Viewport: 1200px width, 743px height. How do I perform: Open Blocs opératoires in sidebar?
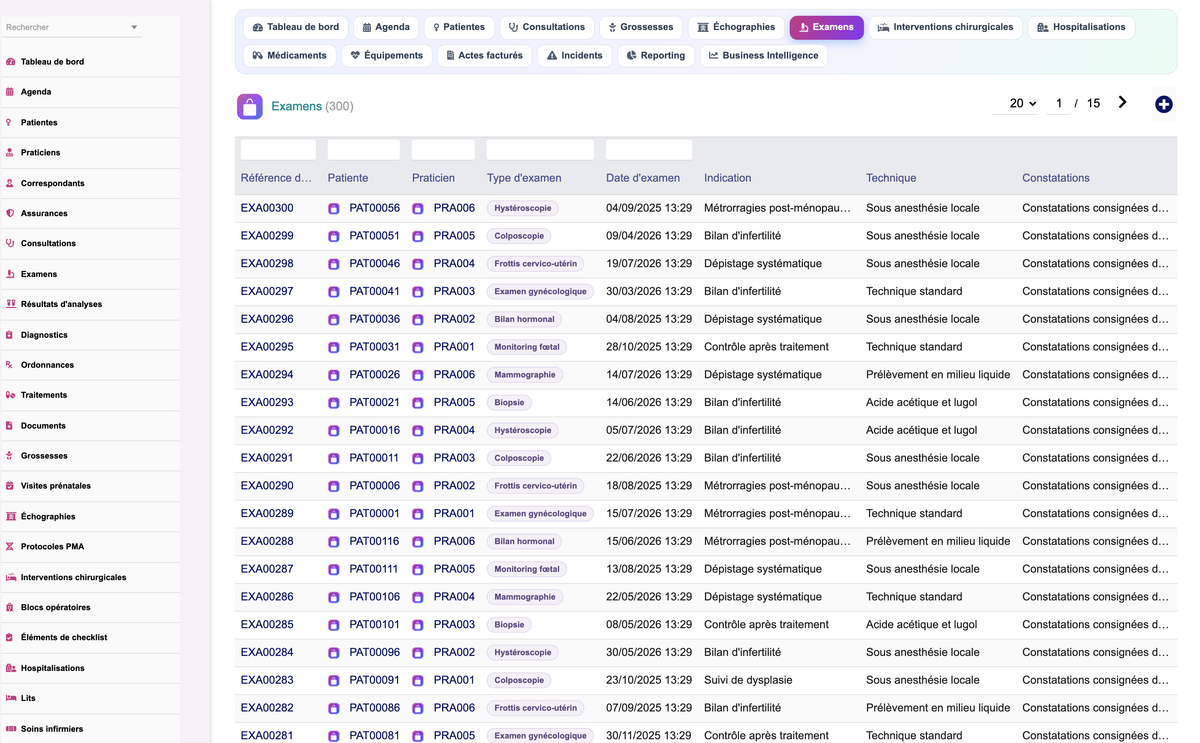56,607
